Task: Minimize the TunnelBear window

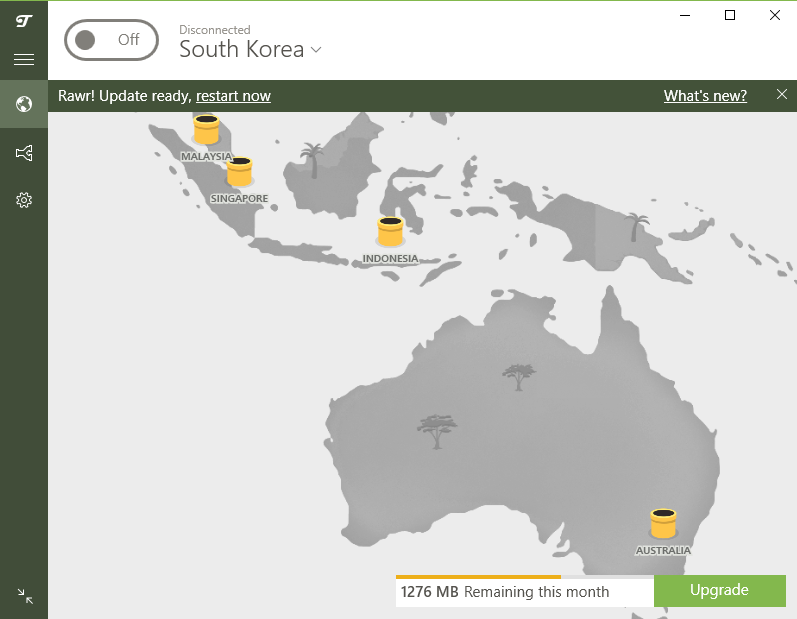Action: [x=685, y=15]
